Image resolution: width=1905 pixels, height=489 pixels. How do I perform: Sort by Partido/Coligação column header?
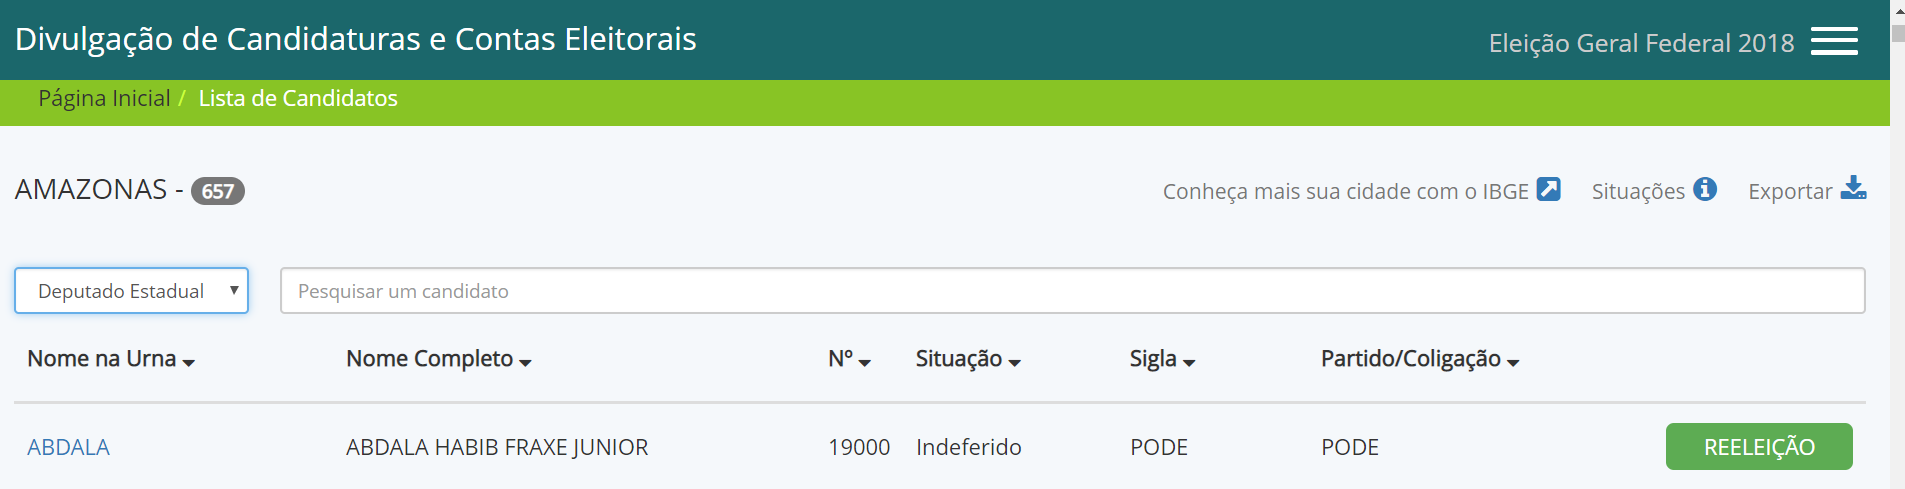pyautogui.click(x=1420, y=359)
